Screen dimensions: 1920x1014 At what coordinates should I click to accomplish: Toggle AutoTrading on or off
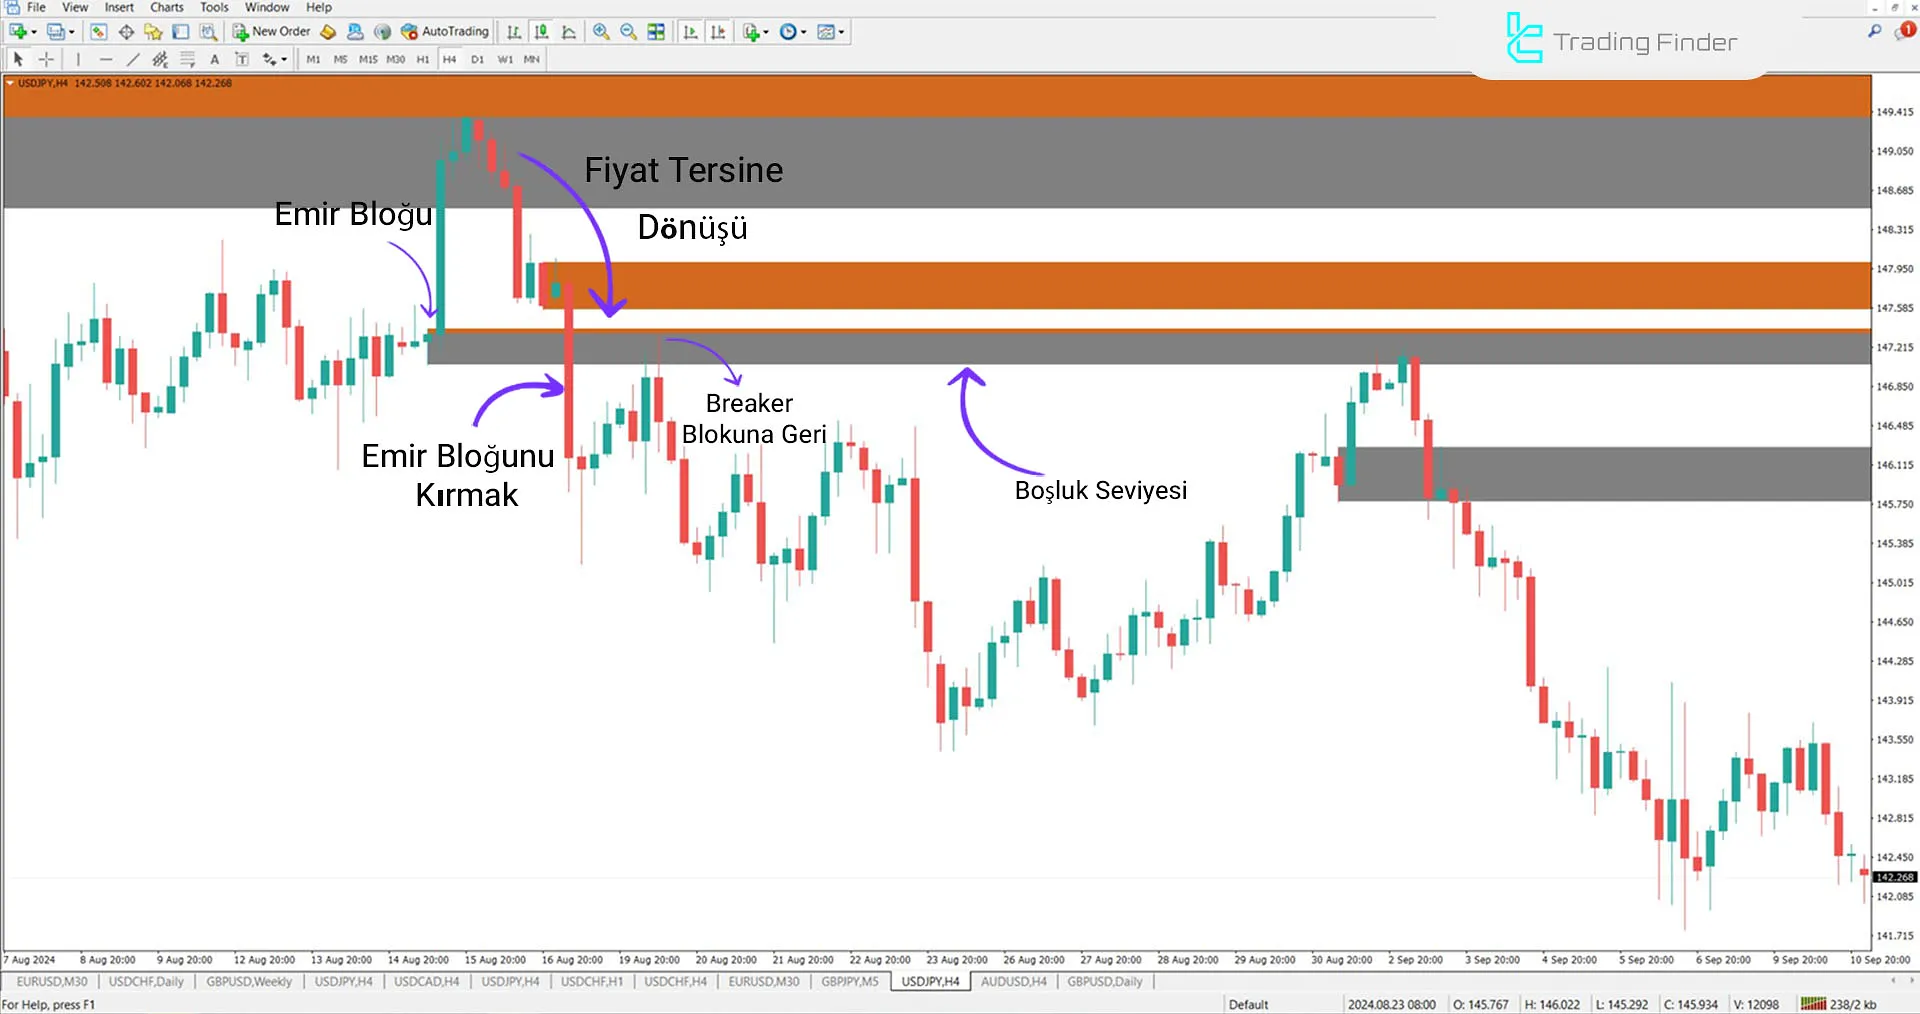click(x=445, y=32)
